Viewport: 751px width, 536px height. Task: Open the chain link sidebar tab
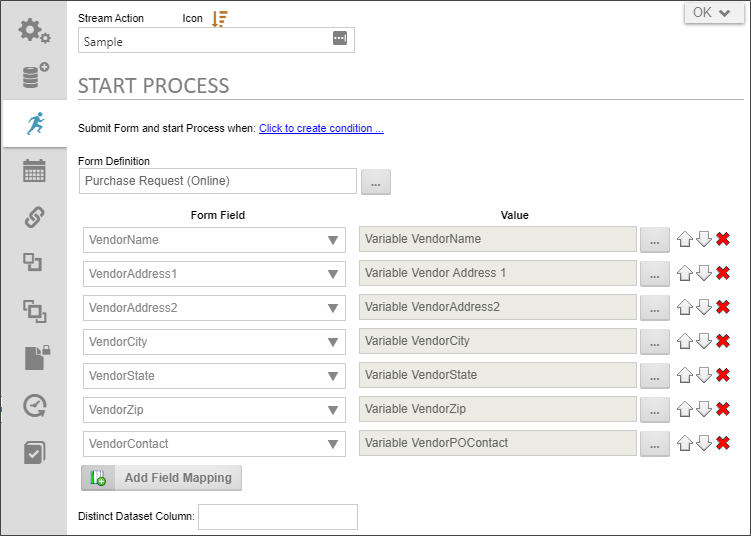coord(34,217)
